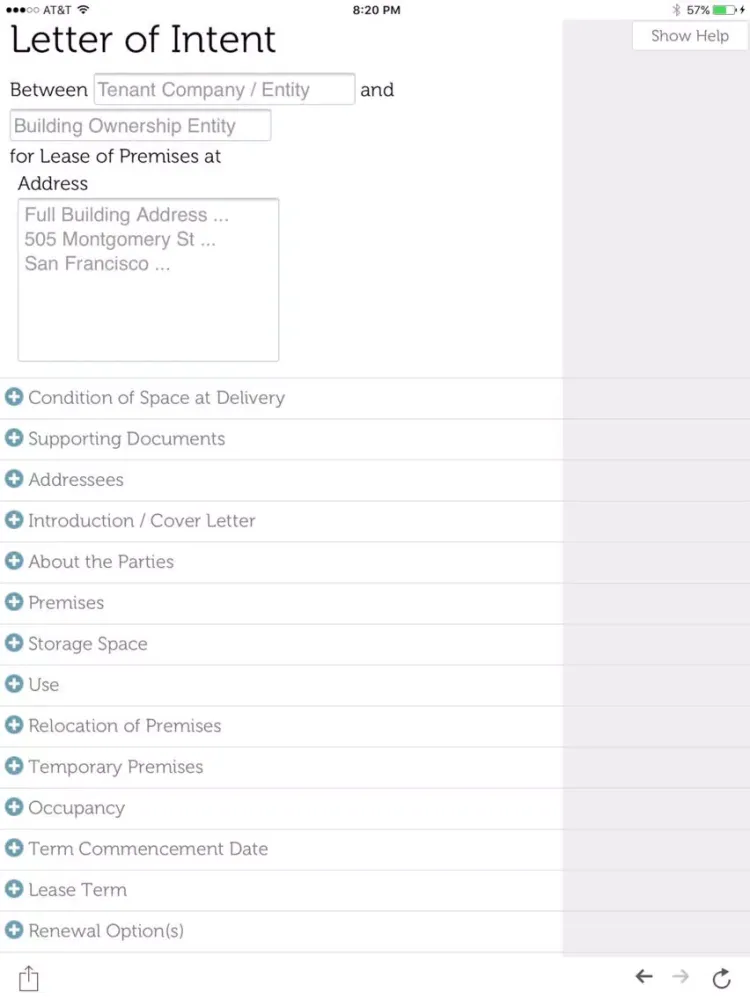
Task: Expand the About the Parties section
Action: (x=281, y=562)
